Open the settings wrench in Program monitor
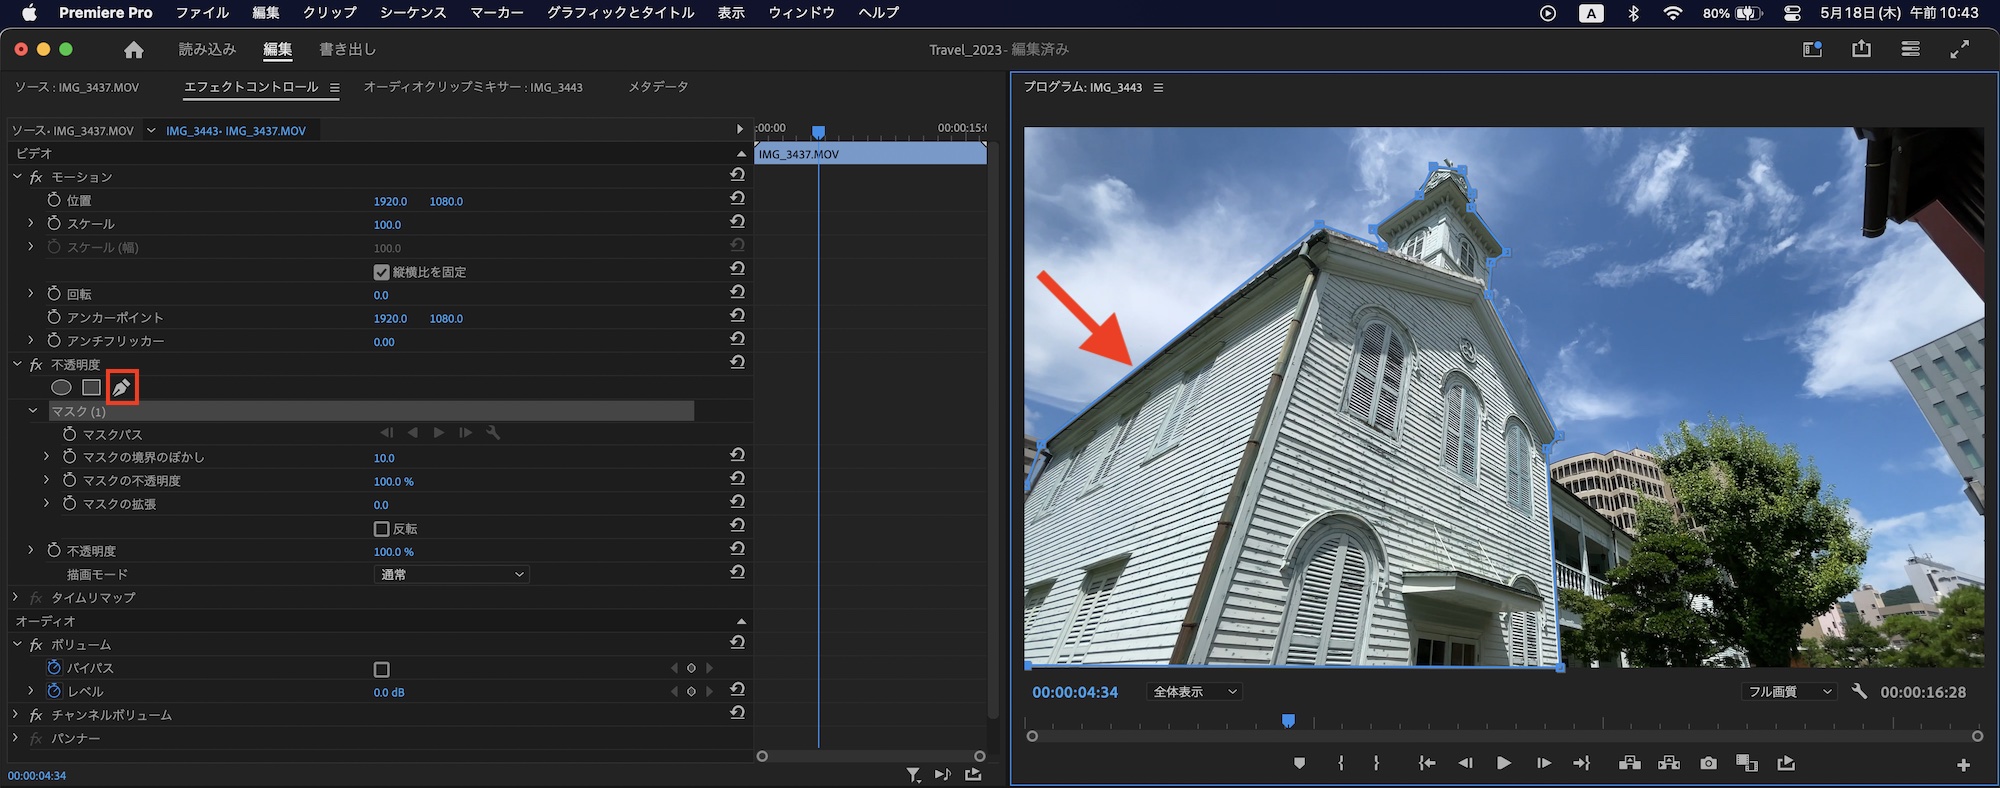 1859,691
